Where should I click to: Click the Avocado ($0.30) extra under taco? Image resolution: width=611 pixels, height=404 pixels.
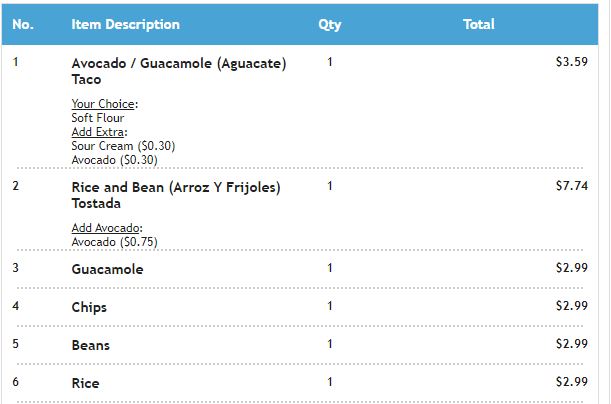pyautogui.click(x=115, y=160)
